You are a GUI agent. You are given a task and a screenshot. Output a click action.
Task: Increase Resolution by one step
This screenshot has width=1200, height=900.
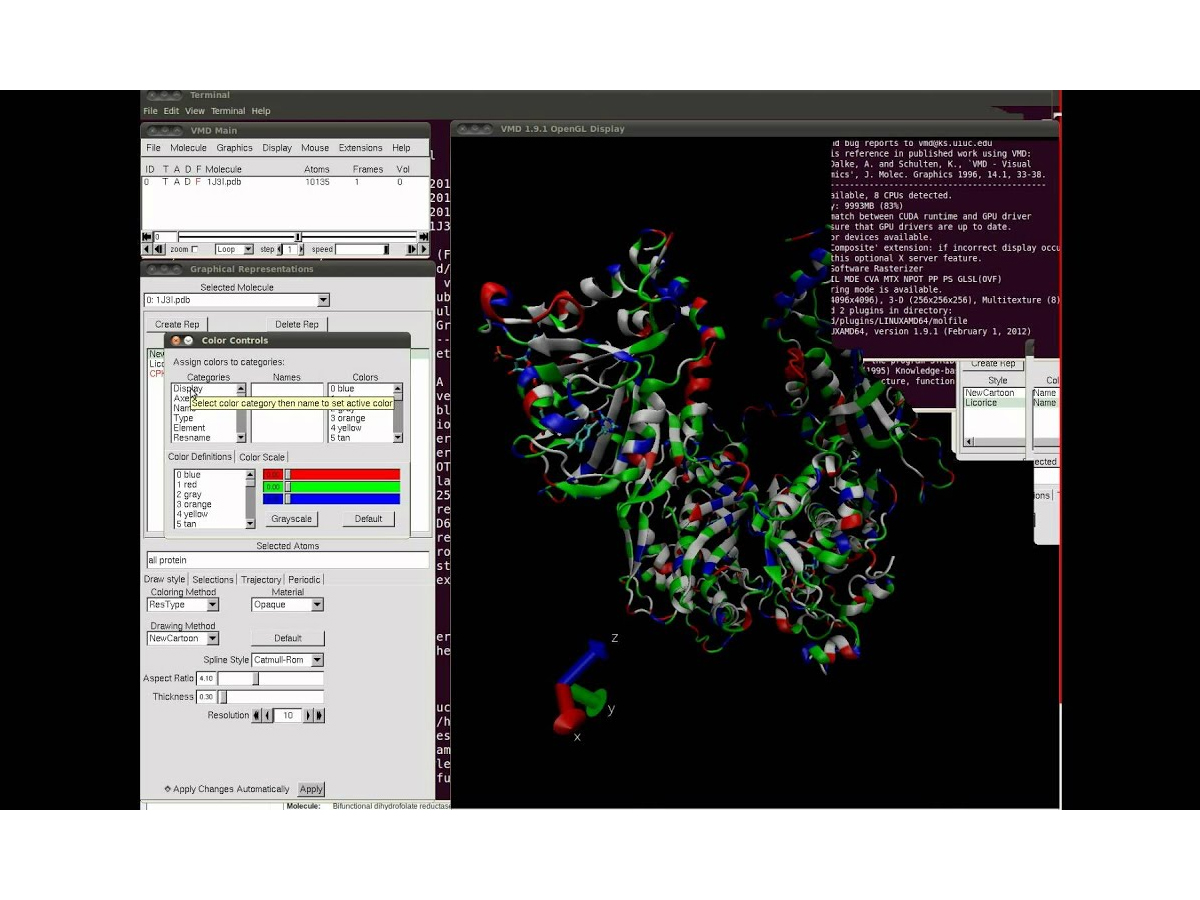tap(308, 715)
